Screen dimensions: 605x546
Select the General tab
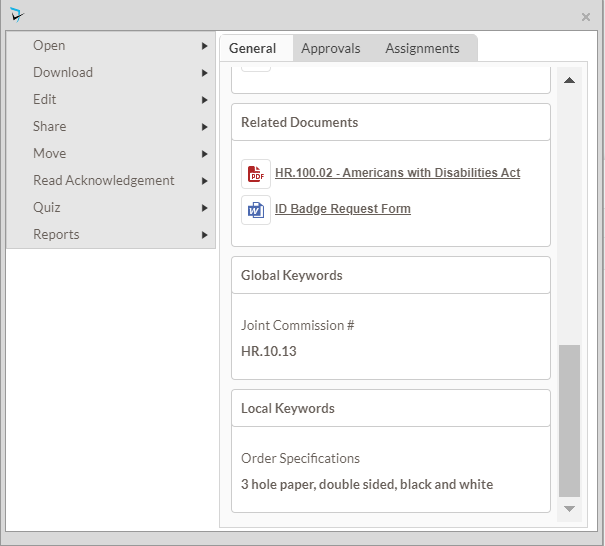pyautogui.click(x=252, y=48)
